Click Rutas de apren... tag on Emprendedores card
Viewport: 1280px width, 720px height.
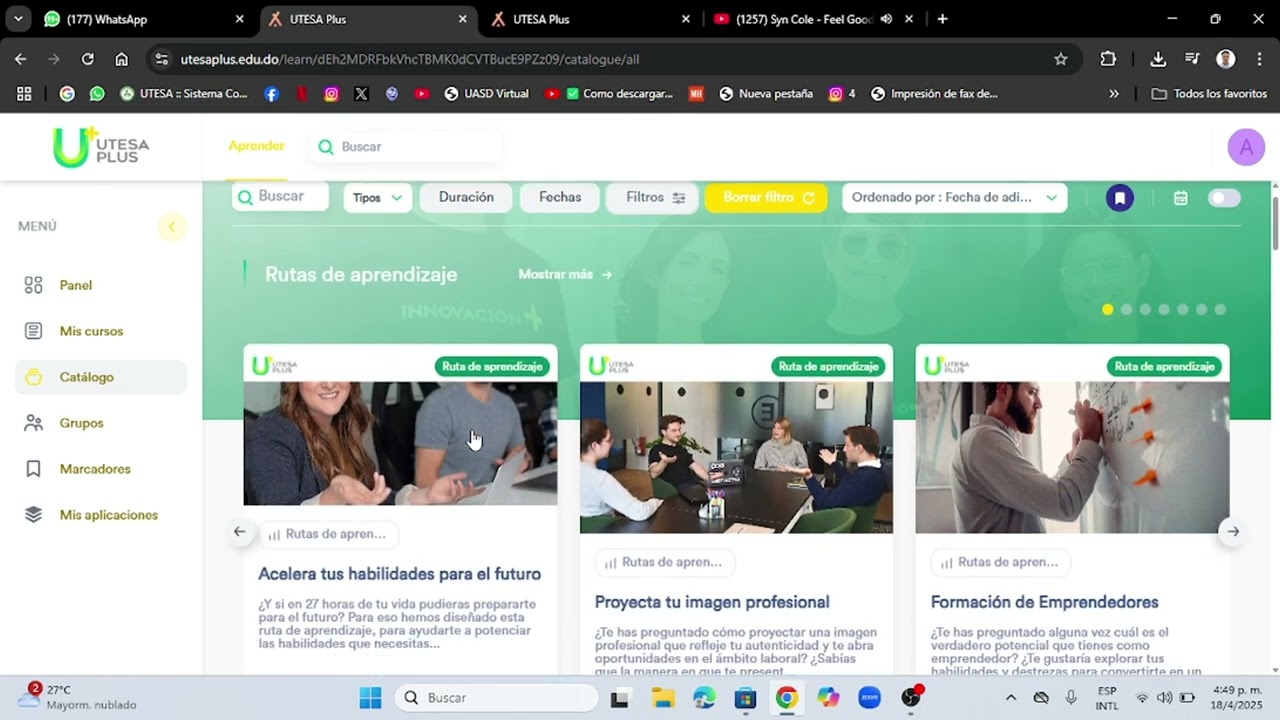click(x=1000, y=562)
